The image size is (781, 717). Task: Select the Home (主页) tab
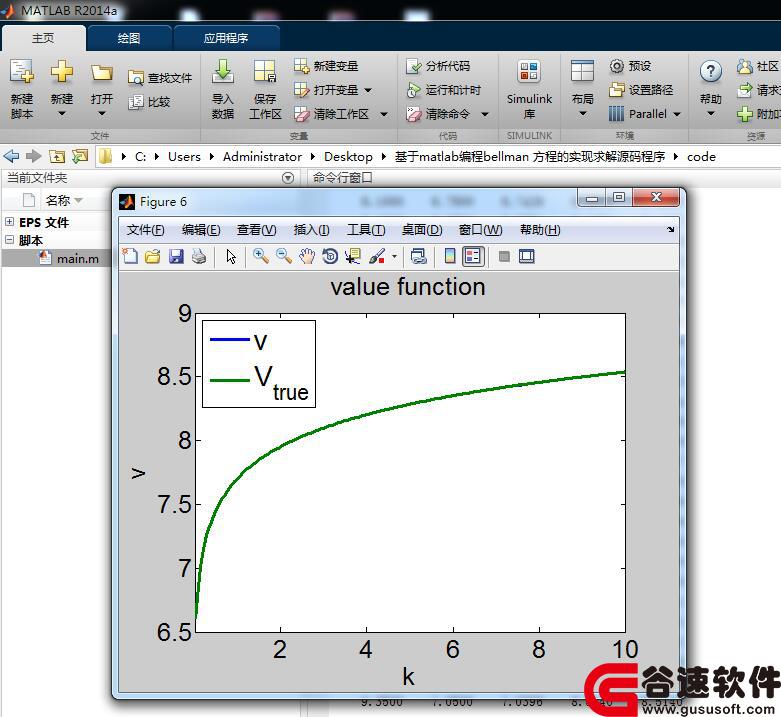[43, 38]
